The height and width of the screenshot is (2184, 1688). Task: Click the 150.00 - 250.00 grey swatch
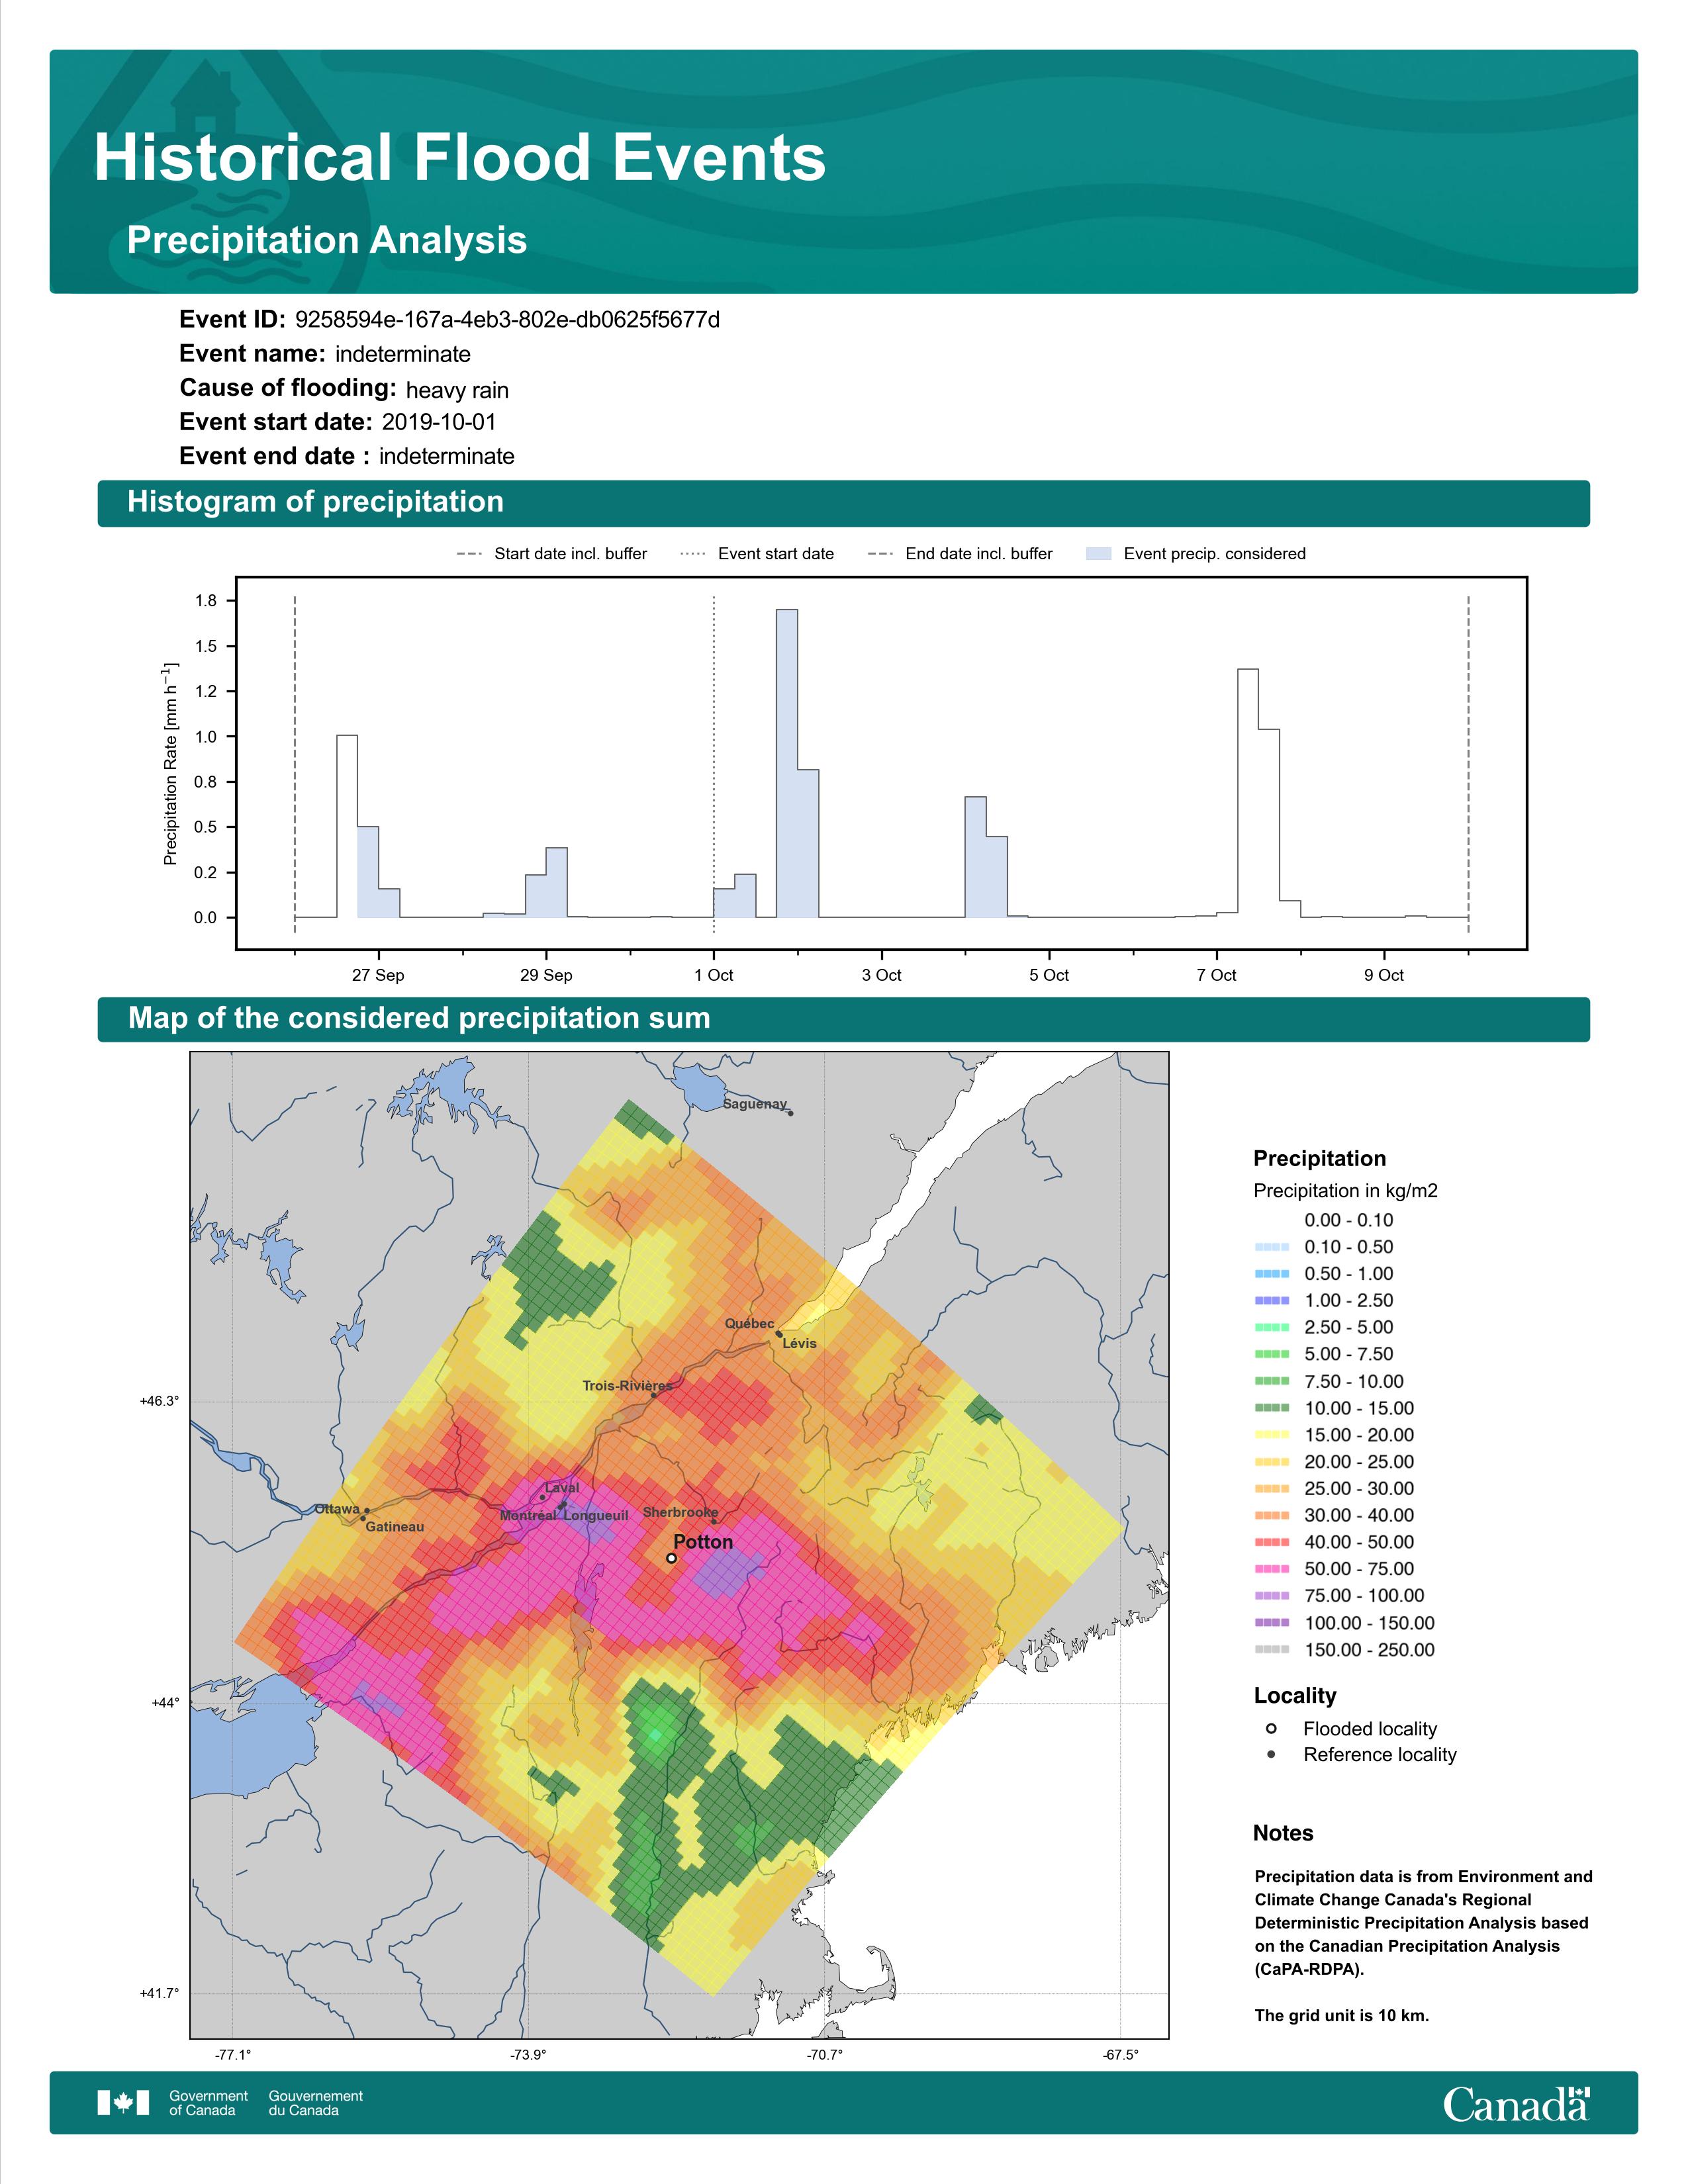point(1272,1650)
